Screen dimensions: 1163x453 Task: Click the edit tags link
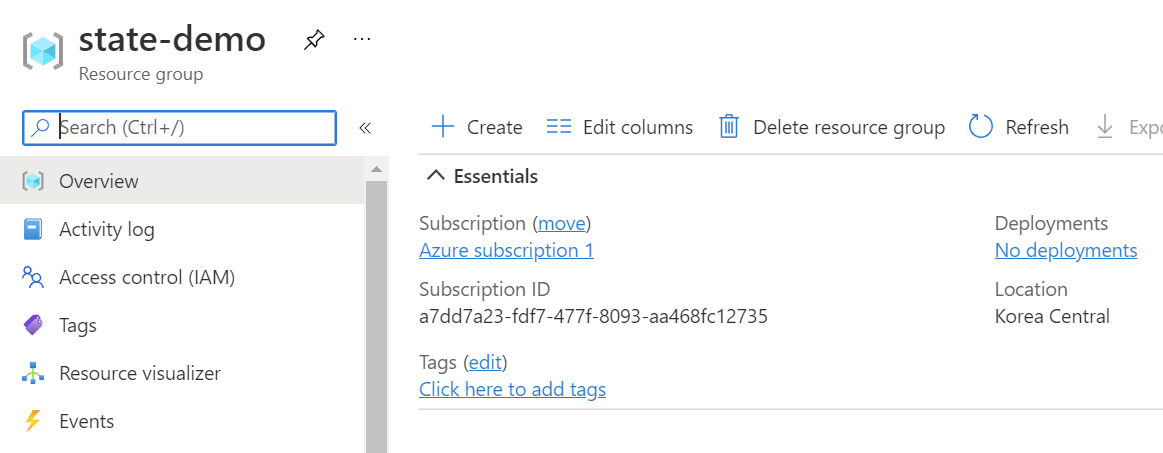[x=485, y=363]
